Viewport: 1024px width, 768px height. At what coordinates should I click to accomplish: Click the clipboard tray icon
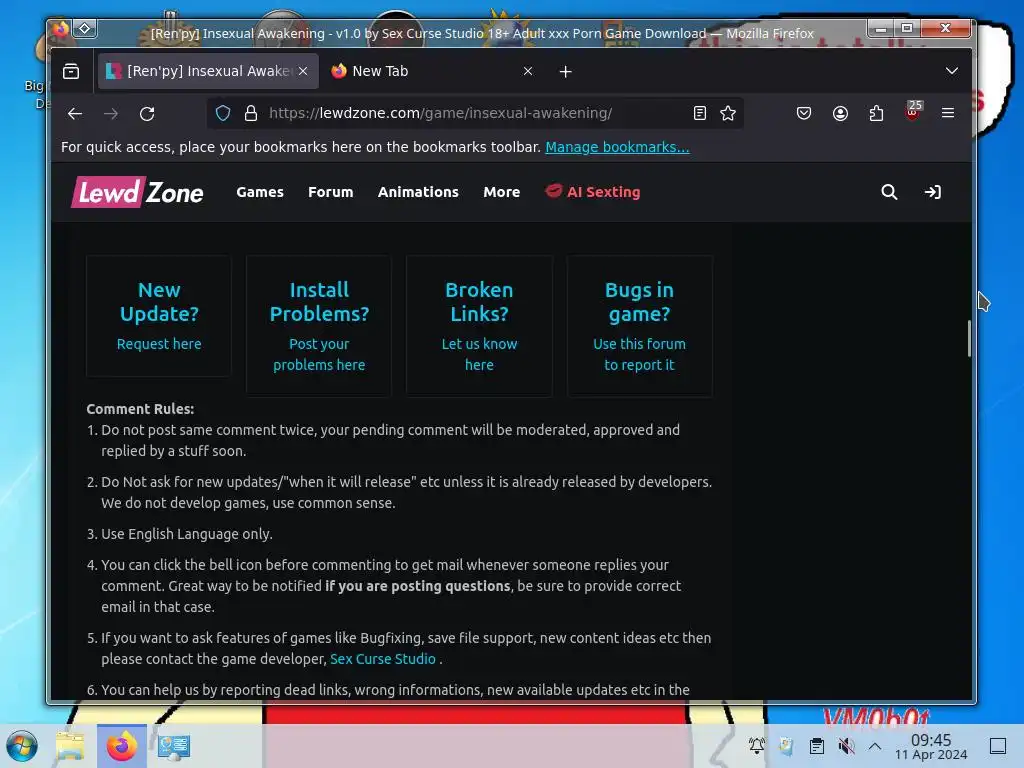point(816,746)
